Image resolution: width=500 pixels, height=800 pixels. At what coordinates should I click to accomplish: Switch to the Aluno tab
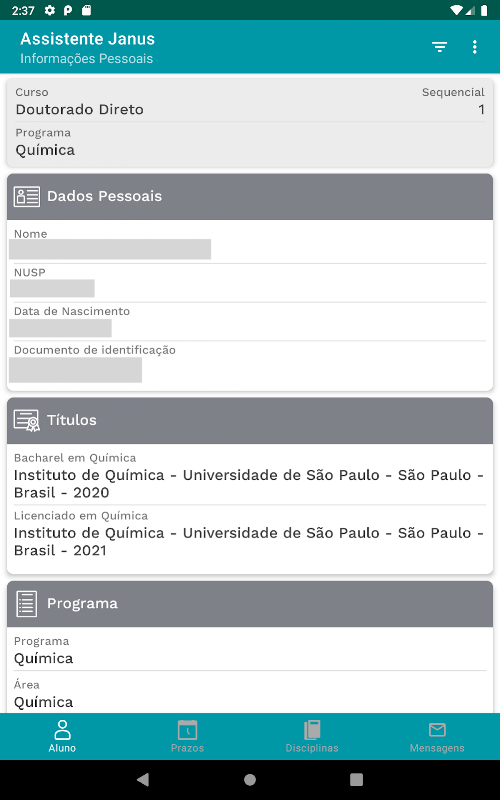pyautogui.click(x=62, y=736)
